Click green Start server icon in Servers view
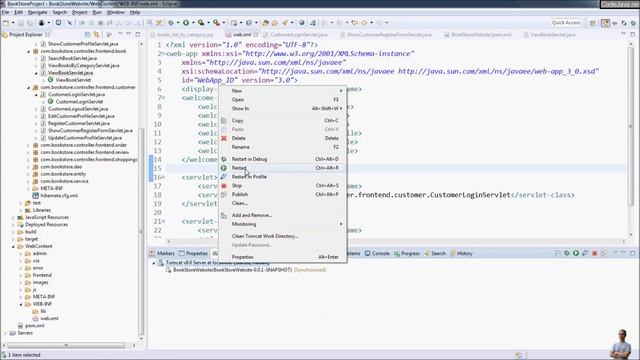The image size is (640, 360). [576, 253]
